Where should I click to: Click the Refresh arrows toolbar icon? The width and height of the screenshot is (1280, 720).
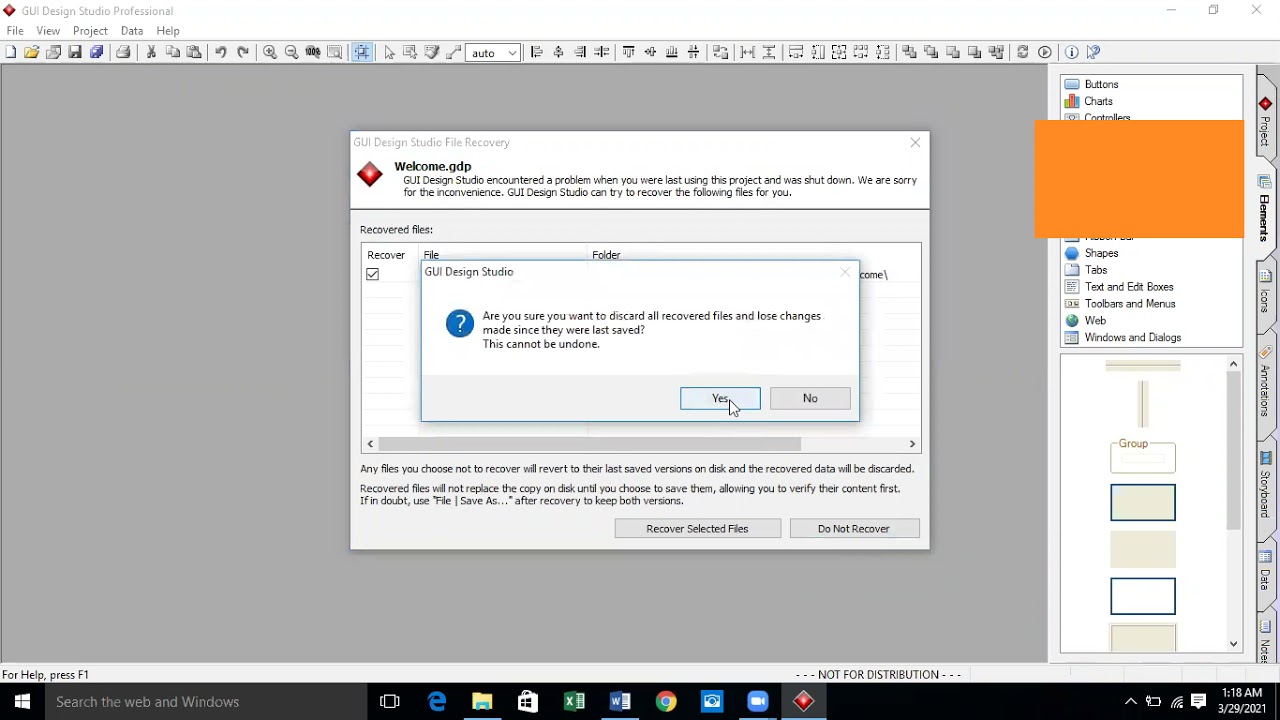[1023, 52]
